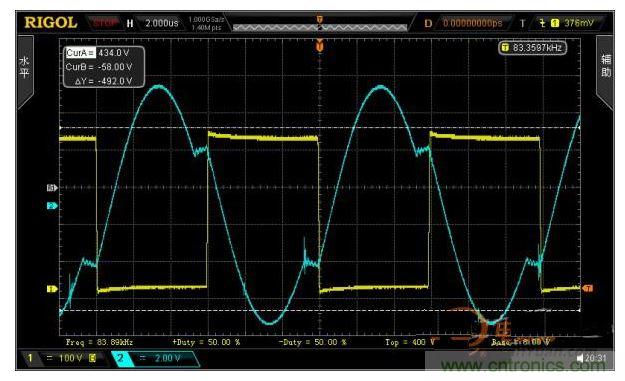
Task: Click the speaker sound icon
Action: pyautogui.click(x=580, y=358)
